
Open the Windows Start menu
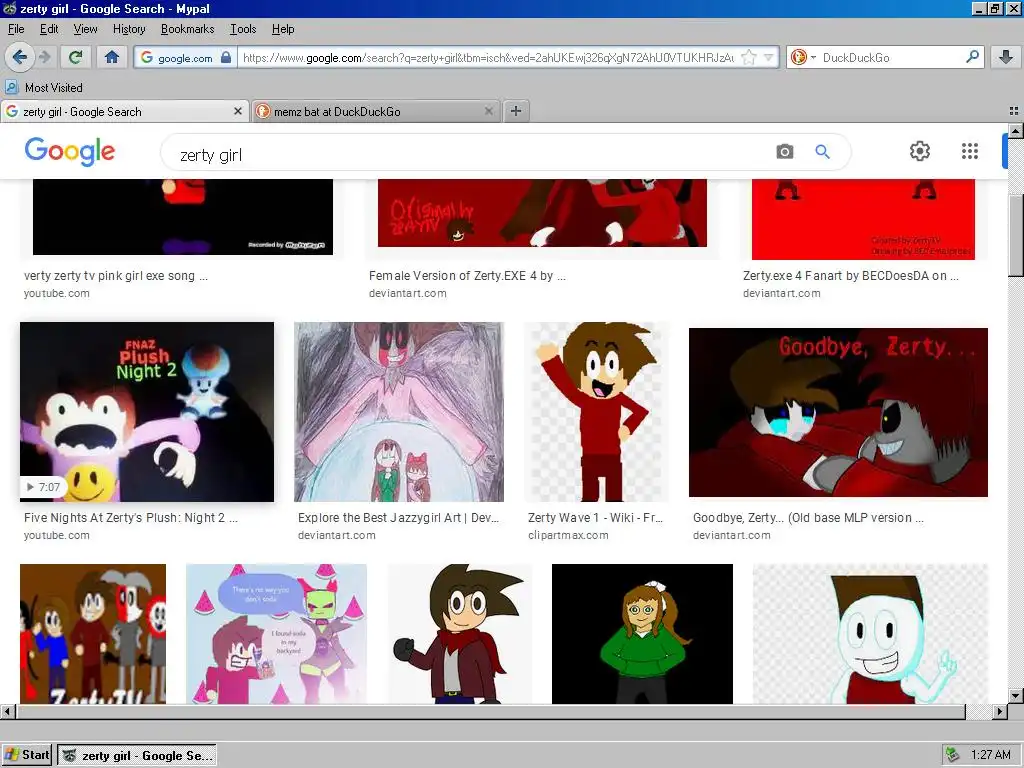tap(27, 755)
